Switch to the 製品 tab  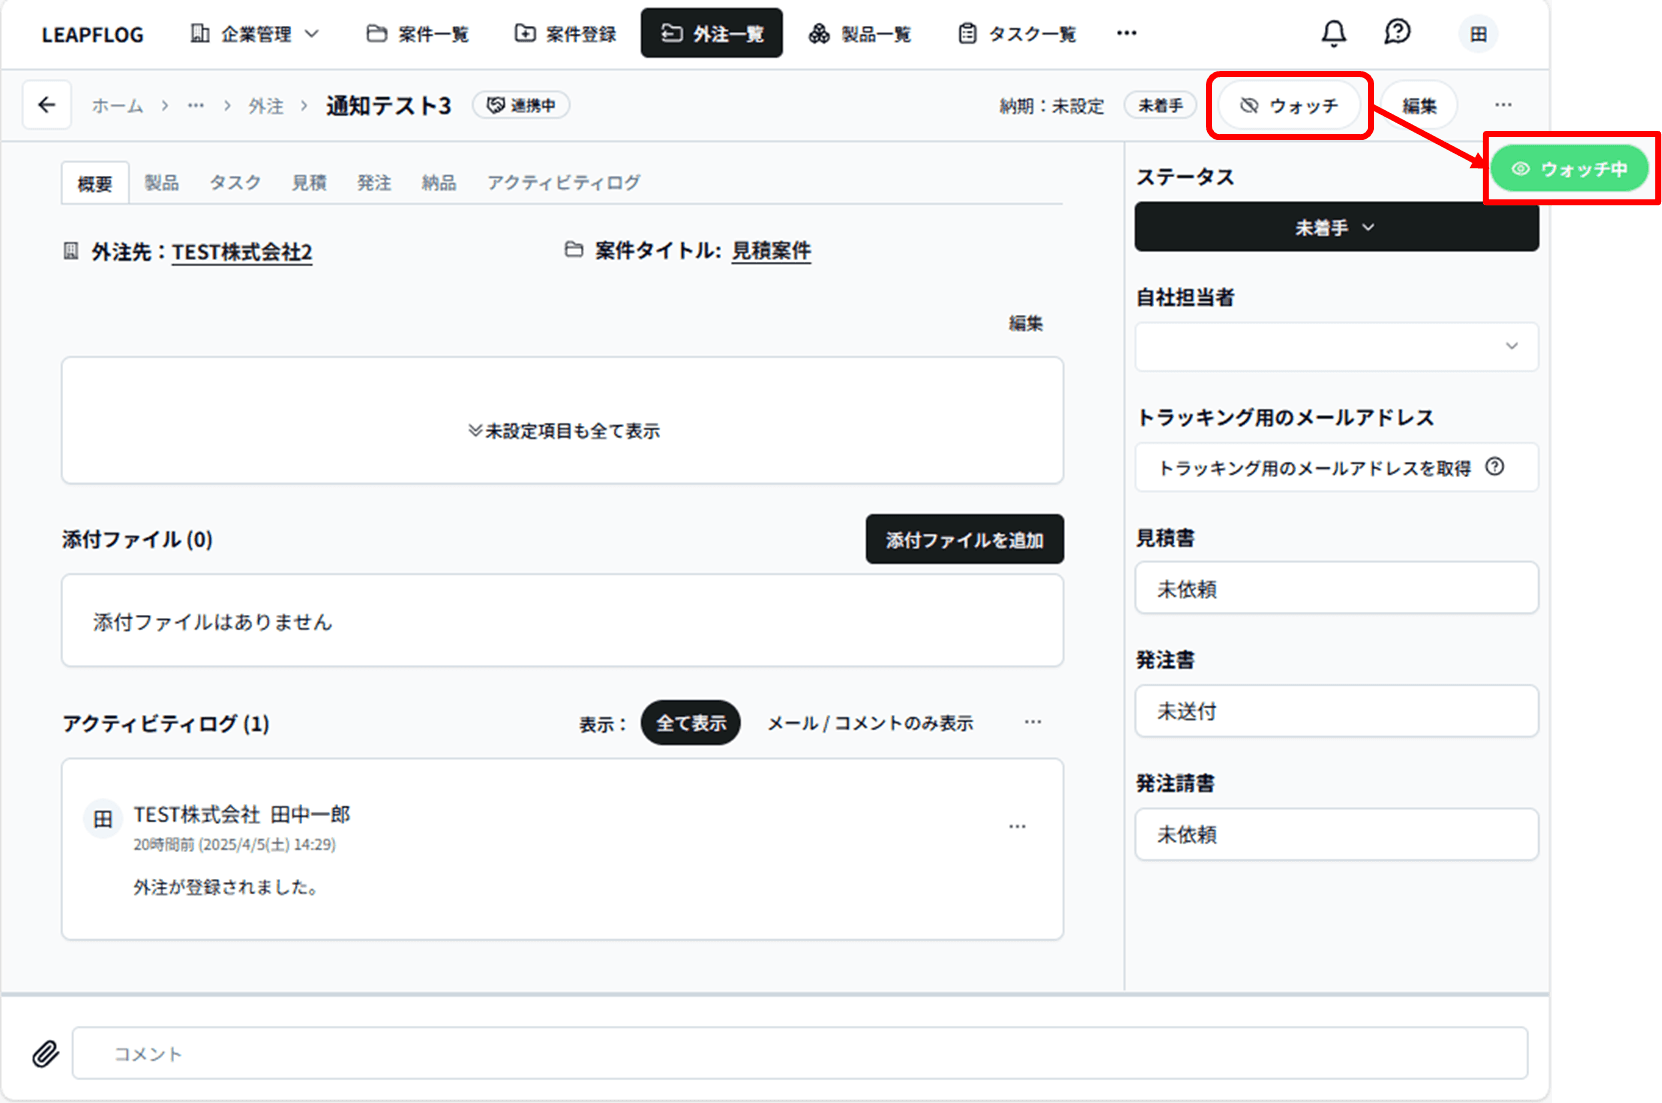pyautogui.click(x=162, y=182)
